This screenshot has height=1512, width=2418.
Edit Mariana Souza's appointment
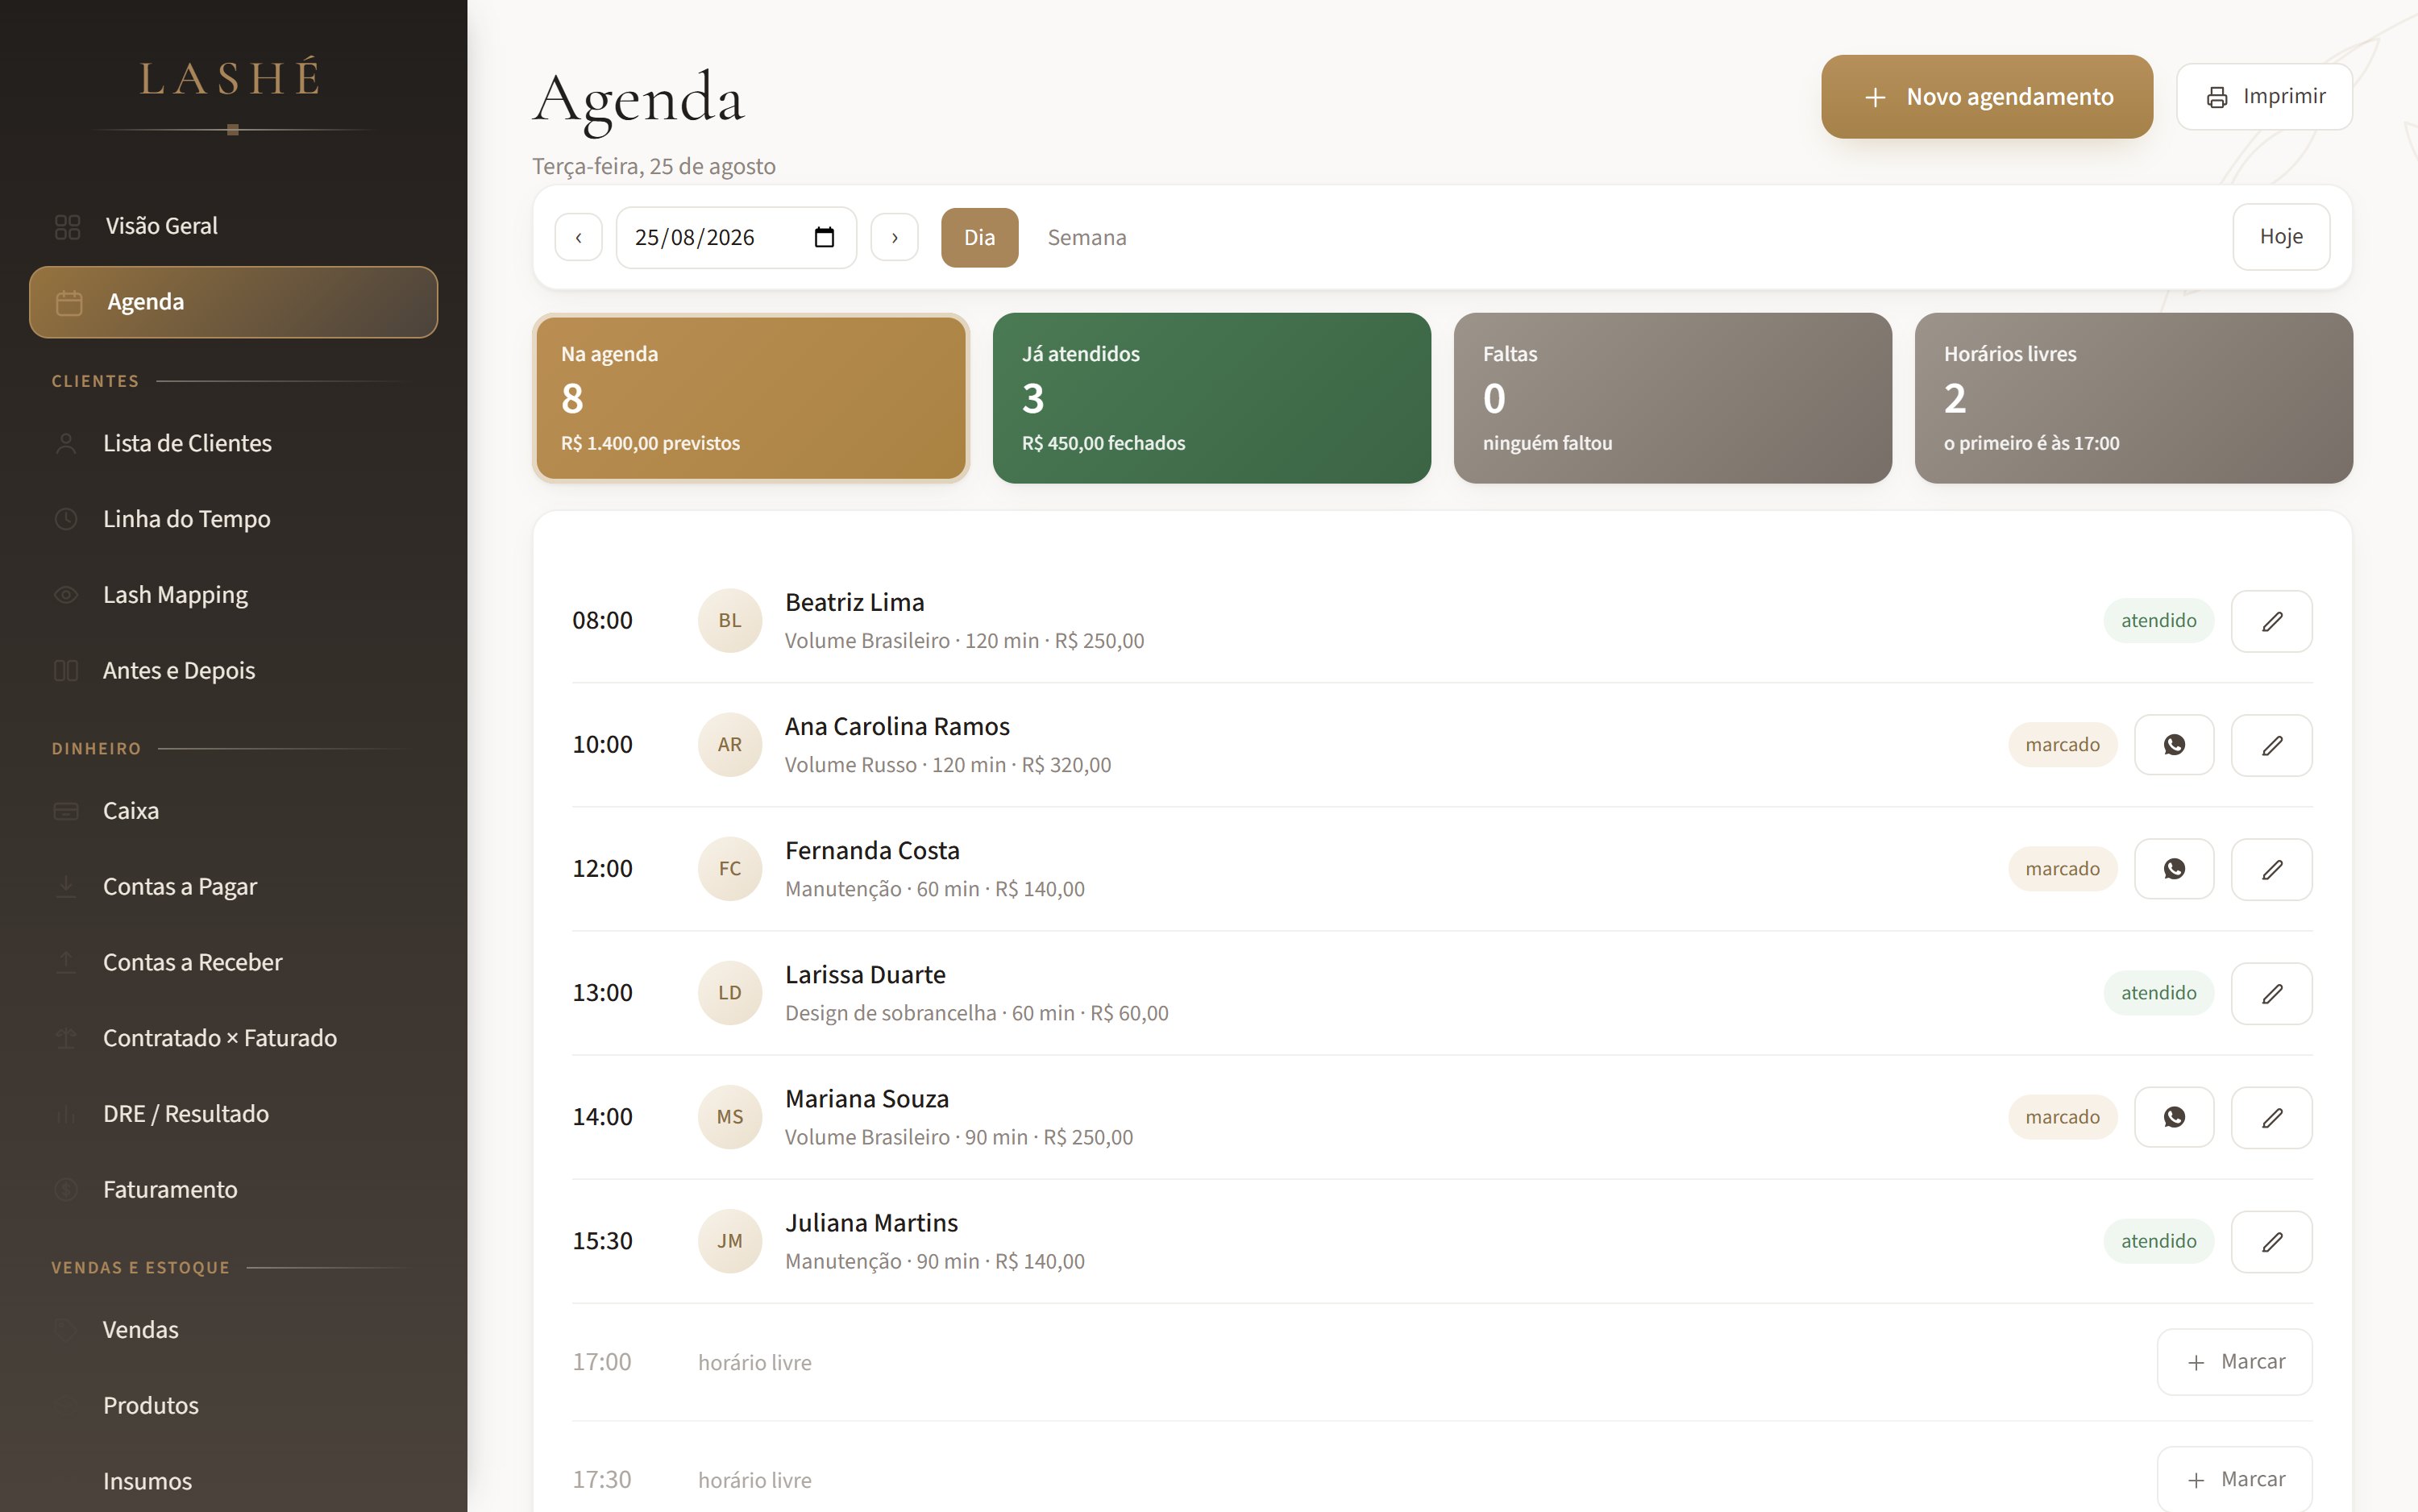point(2271,1117)
